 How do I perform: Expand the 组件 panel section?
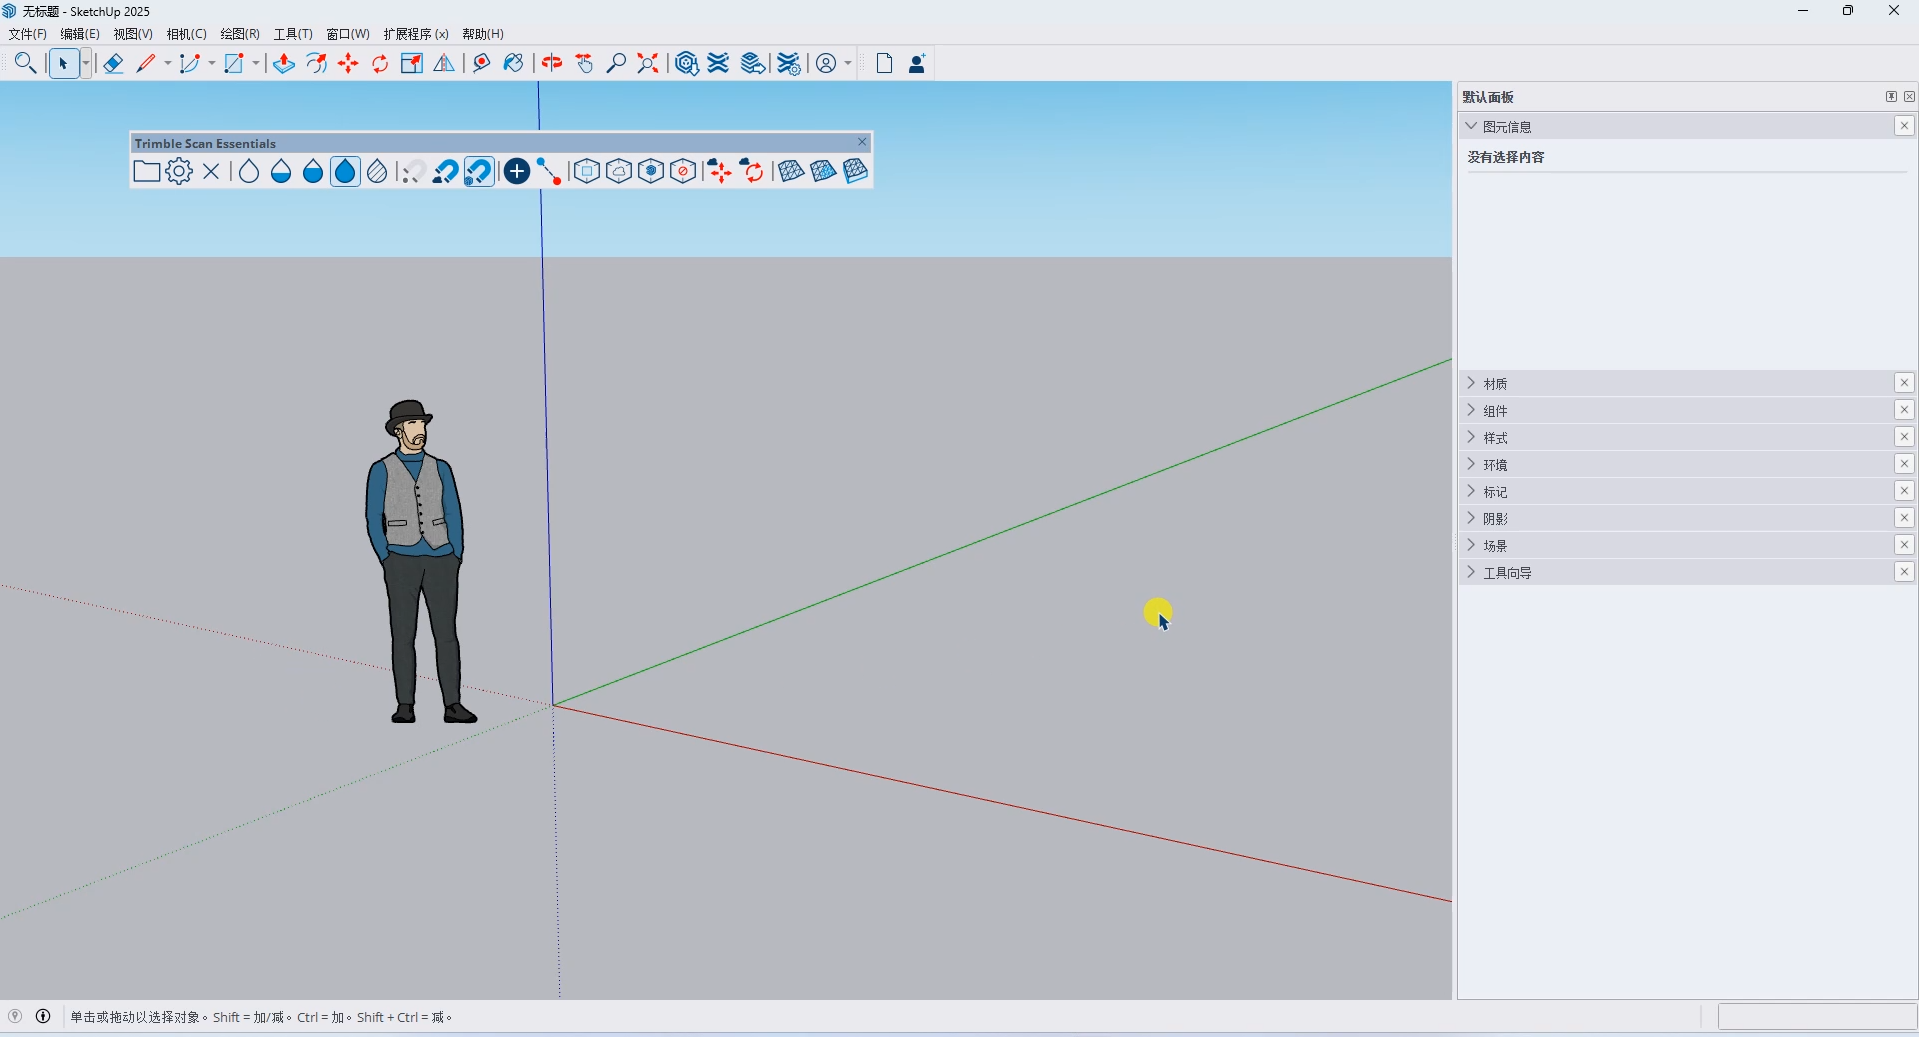click(1471, 410)
